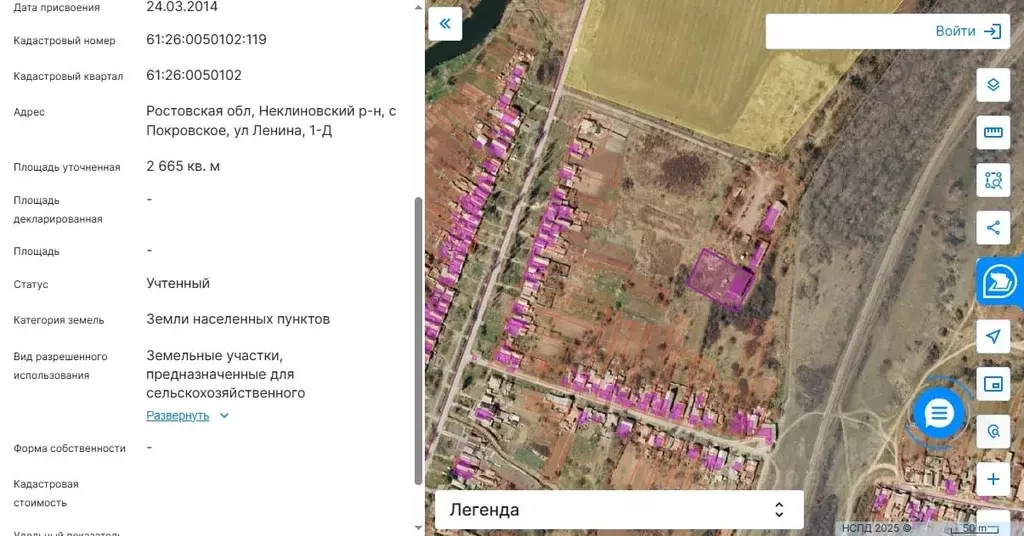This screenshot has height=536, width=1024.
Task: Click the 50 m map scale indicator
Action: coord(974,528)
